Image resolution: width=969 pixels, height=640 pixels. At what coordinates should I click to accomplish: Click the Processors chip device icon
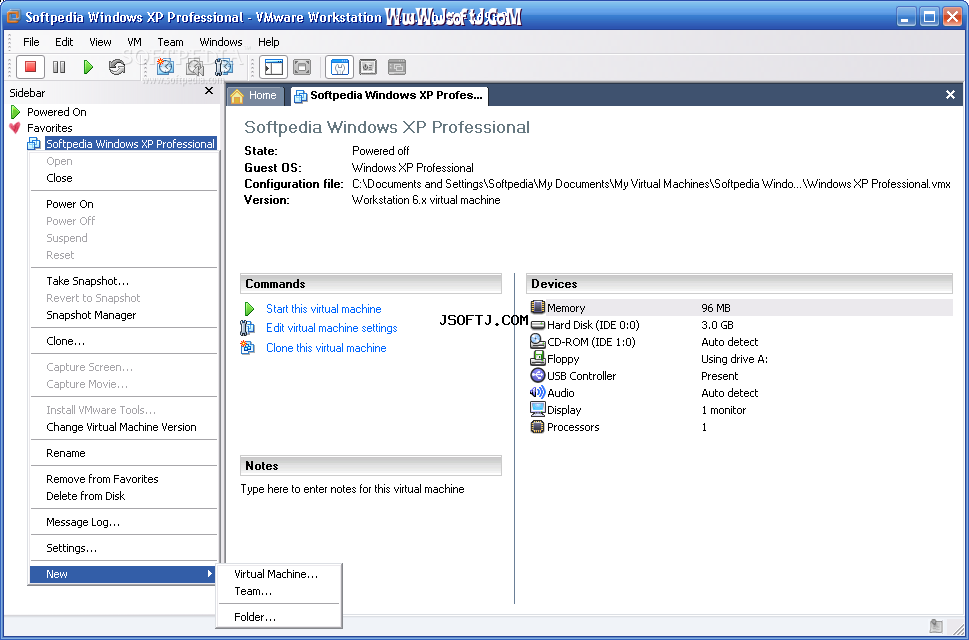click(x=538, y=427)
